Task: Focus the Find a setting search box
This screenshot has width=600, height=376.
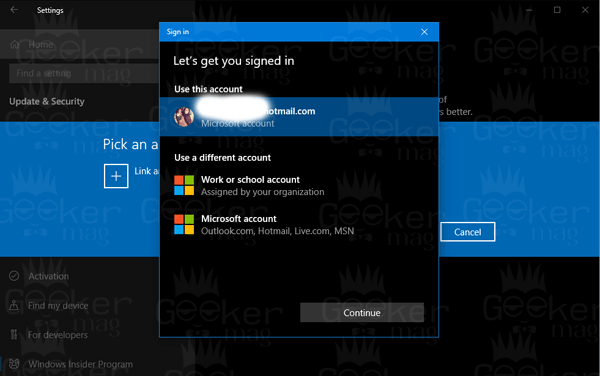Action: pos(84,73)
